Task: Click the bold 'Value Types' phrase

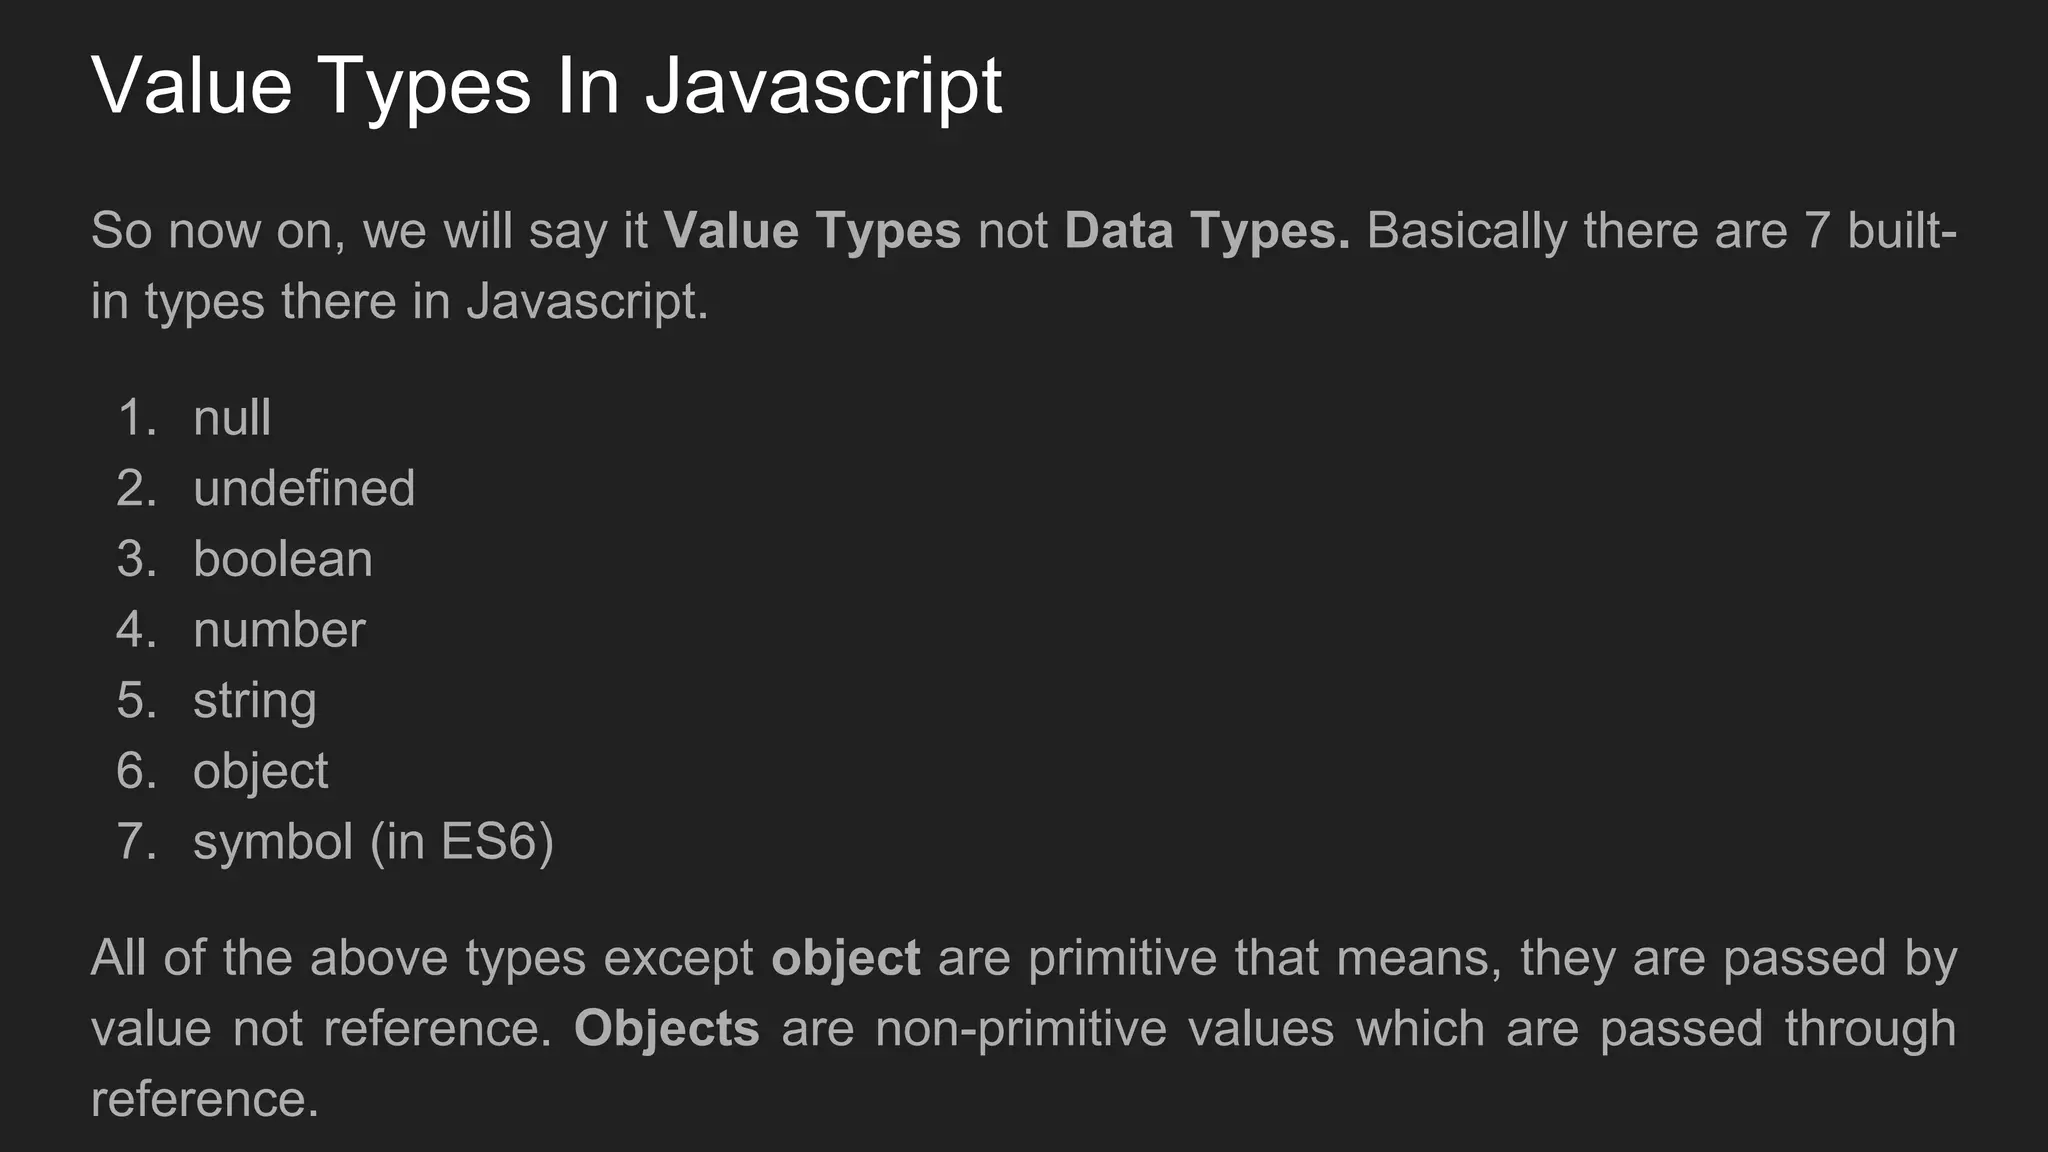Action: coord(812,231)
